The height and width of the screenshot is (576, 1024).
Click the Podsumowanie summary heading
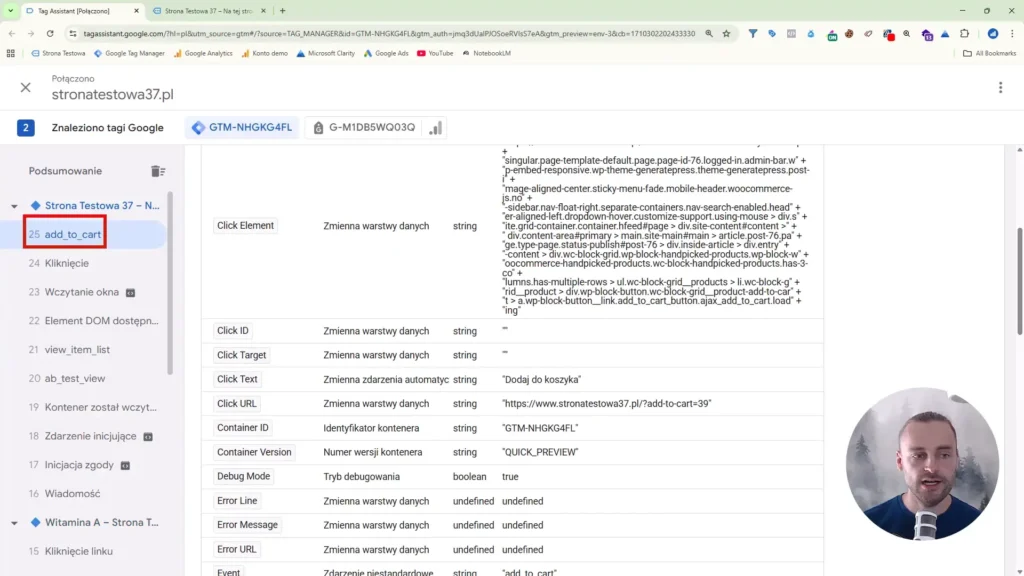pos(65,171)
